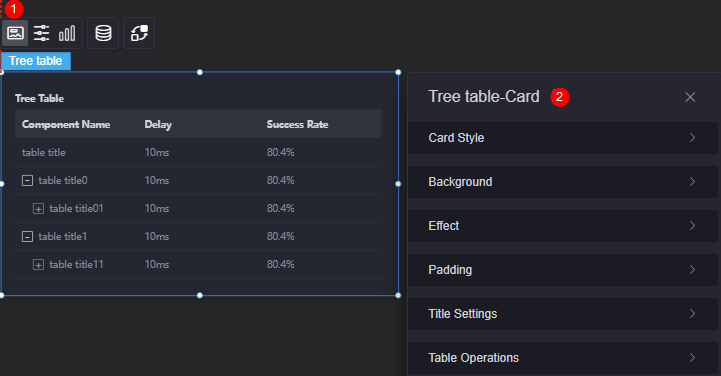The image size is (721, 376).
Task: Click the Tree table label tag
Action: tap(36, 61)
